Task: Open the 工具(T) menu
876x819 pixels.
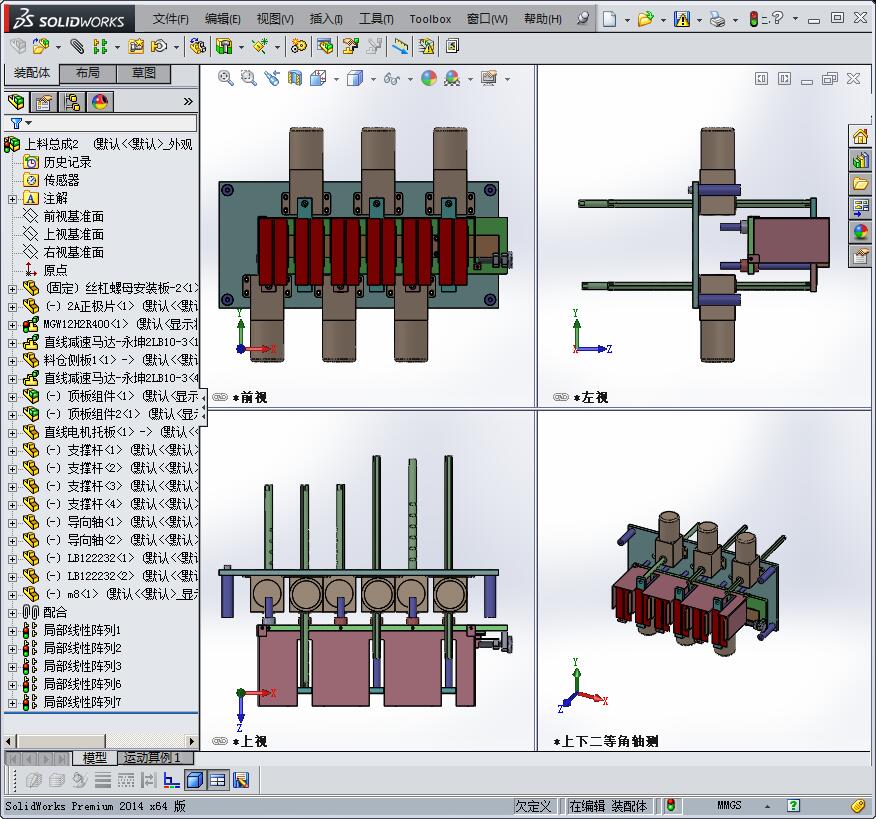Action: click(x=377, y=19)
